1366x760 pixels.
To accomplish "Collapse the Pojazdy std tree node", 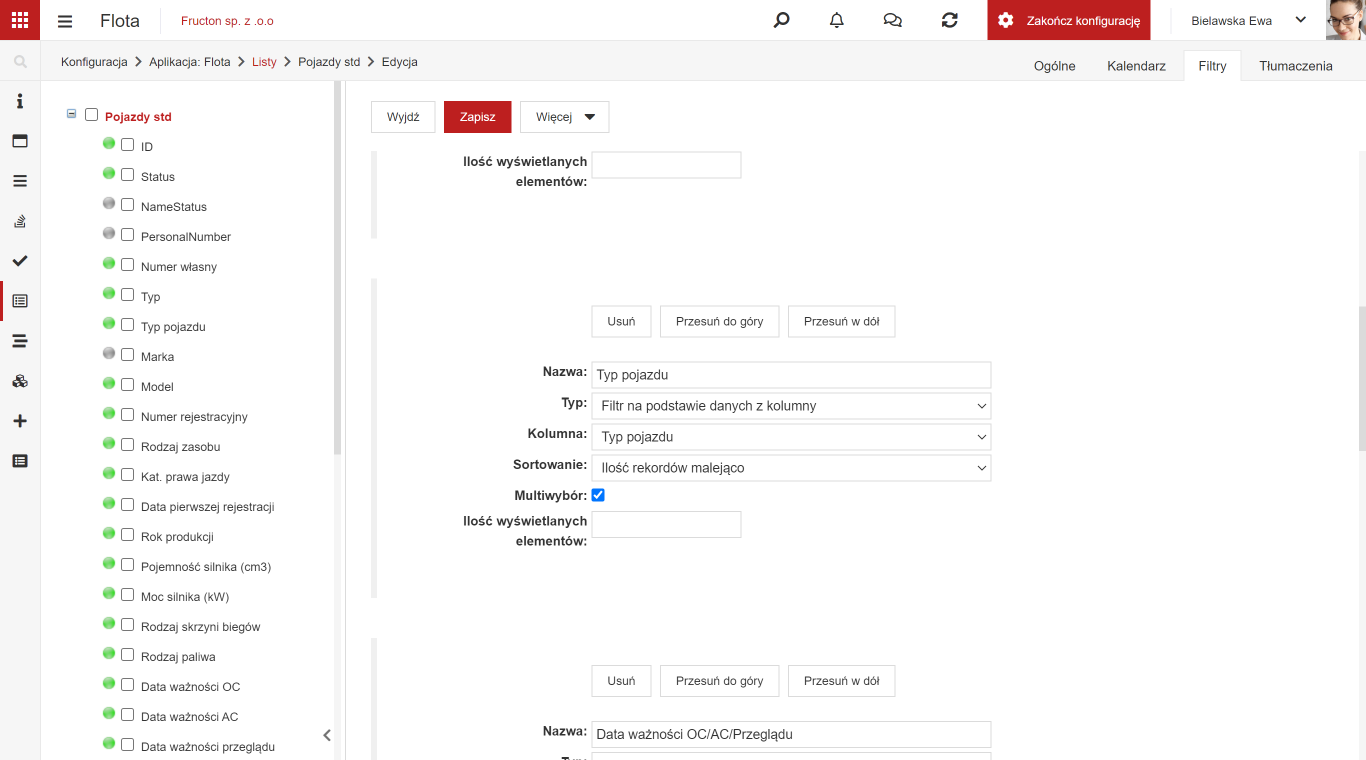I will pyautogui.click(x=71, y=114).
